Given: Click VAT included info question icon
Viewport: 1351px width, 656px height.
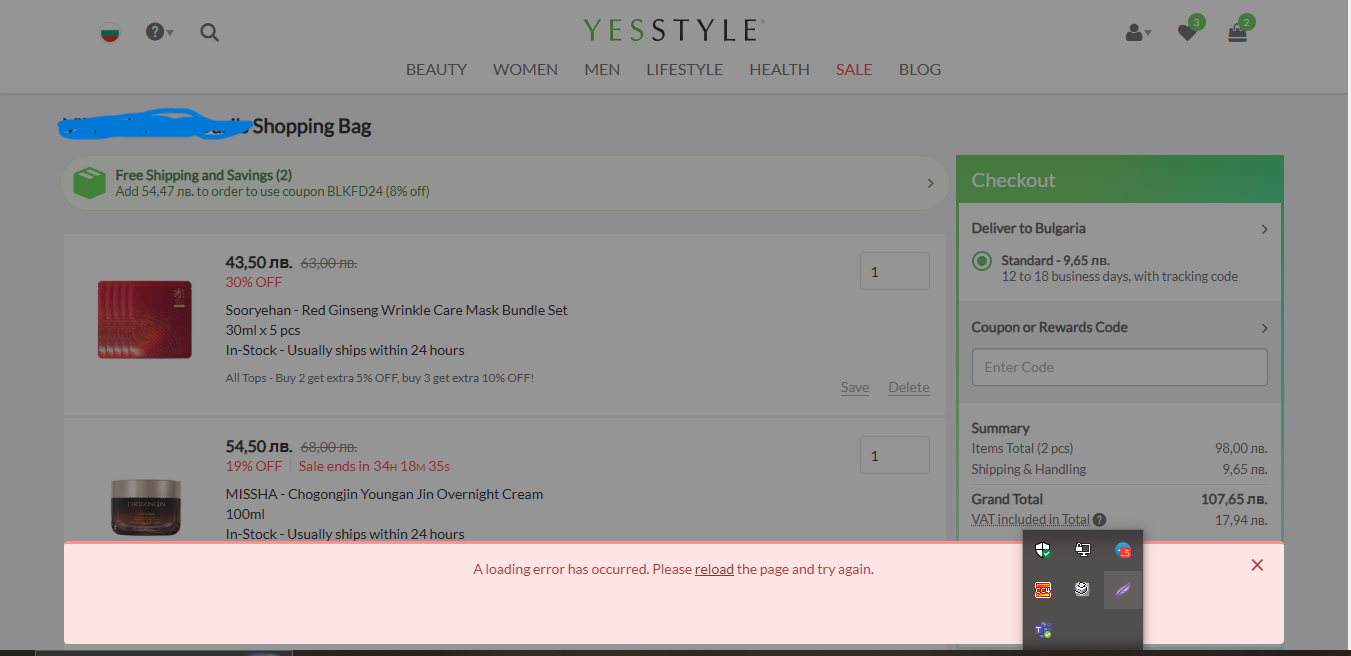Looking at the screenshot, I should pos(1100,520).
